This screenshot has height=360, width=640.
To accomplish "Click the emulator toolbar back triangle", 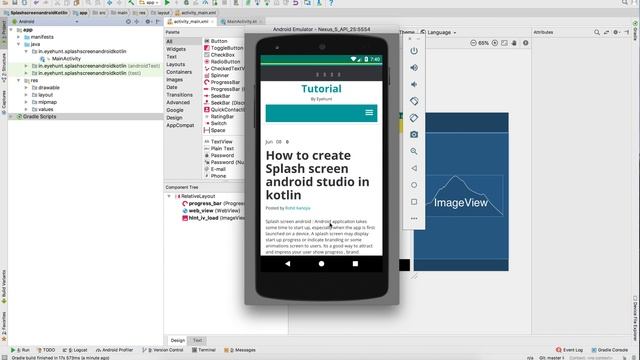I will (414, 168).
